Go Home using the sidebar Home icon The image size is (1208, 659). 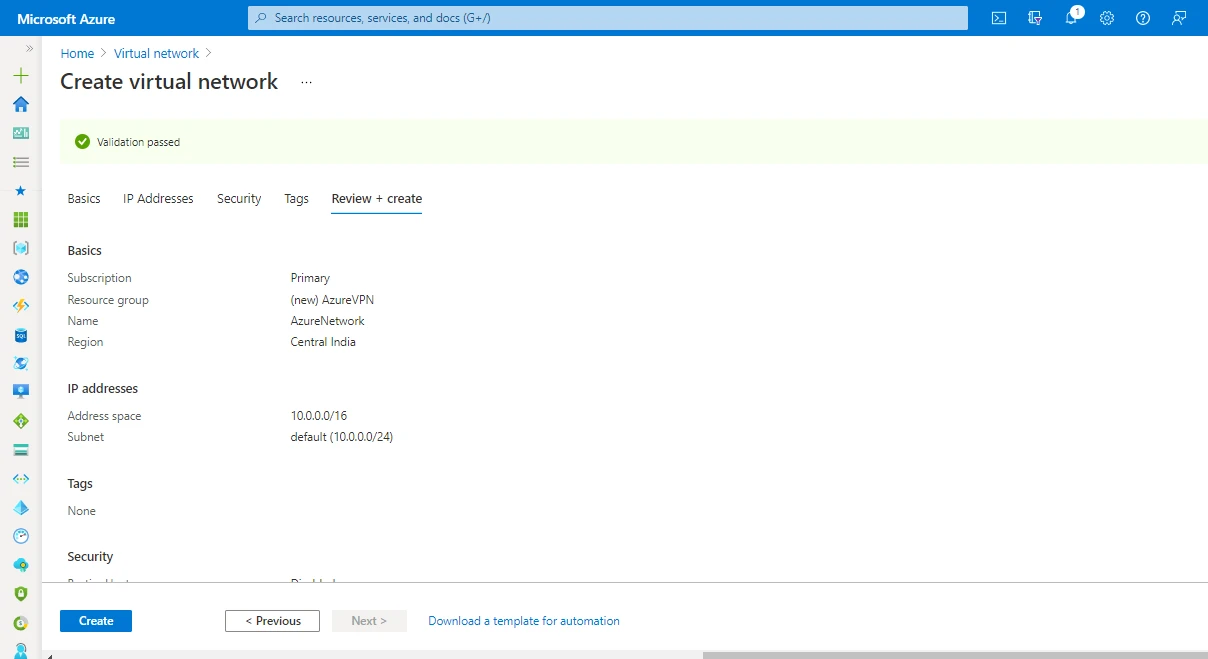20,104
